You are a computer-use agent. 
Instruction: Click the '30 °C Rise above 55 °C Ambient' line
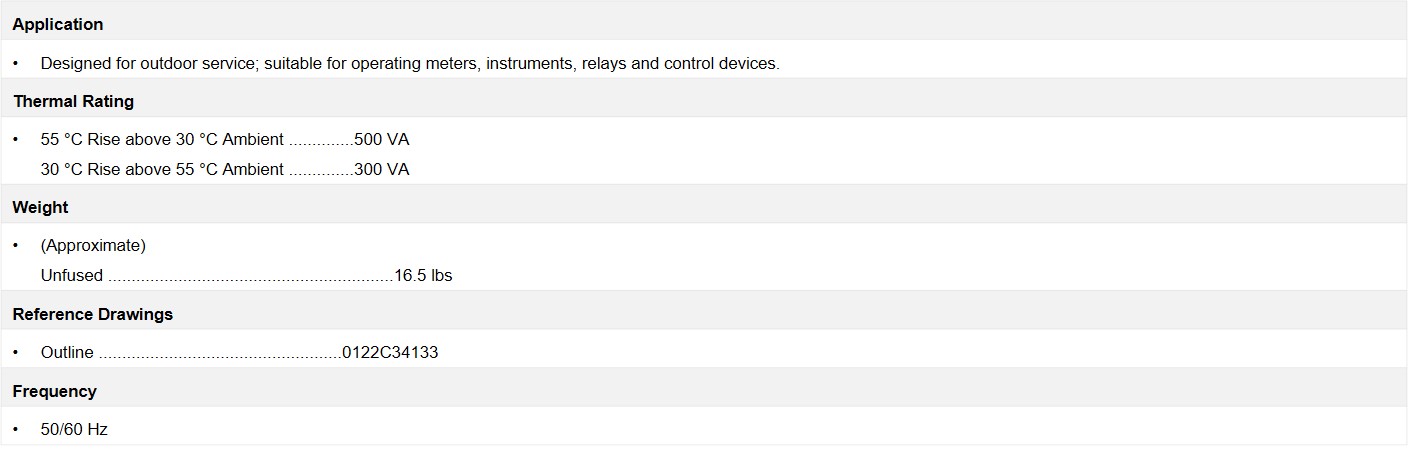(x=162, y=169)
